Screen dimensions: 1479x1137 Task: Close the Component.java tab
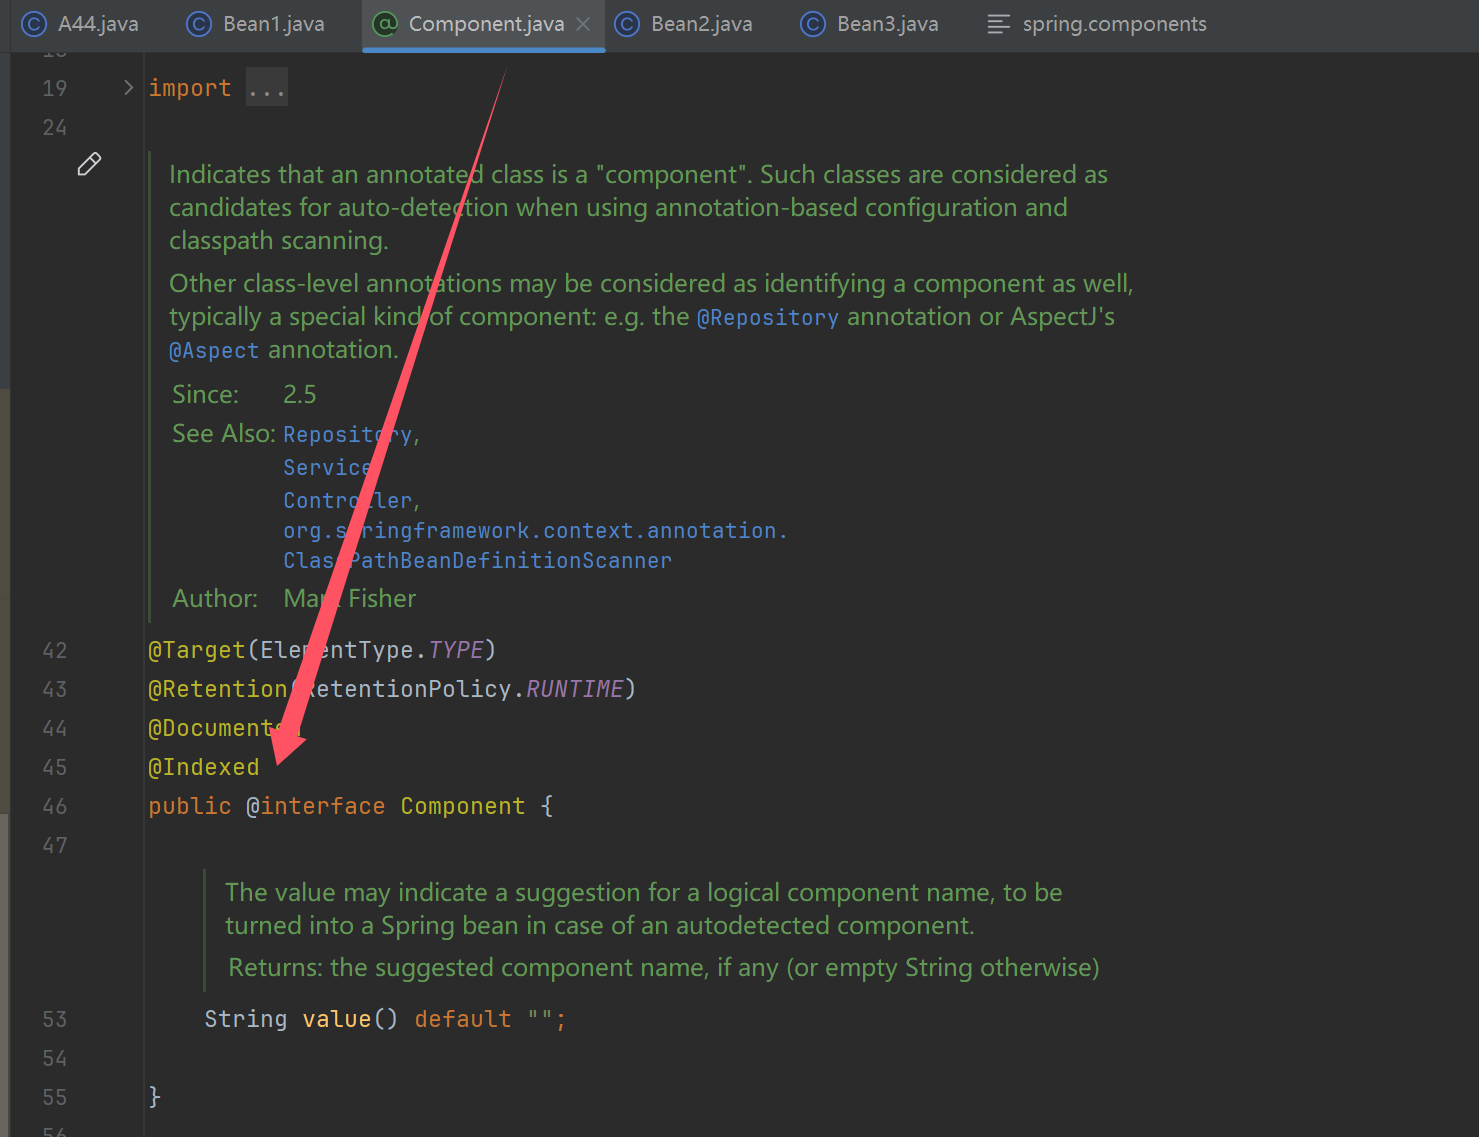tap(583, 24)
